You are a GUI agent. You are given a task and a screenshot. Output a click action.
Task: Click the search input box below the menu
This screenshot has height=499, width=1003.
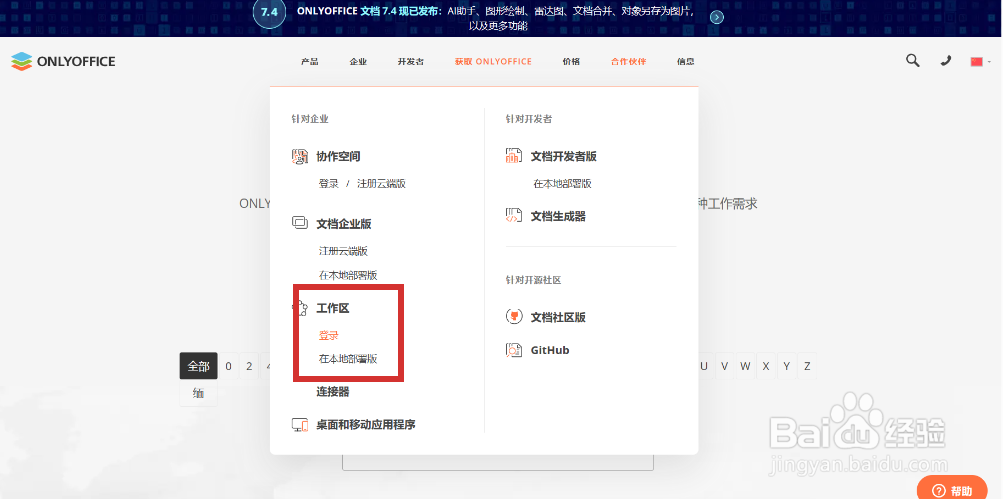point(498,462)
